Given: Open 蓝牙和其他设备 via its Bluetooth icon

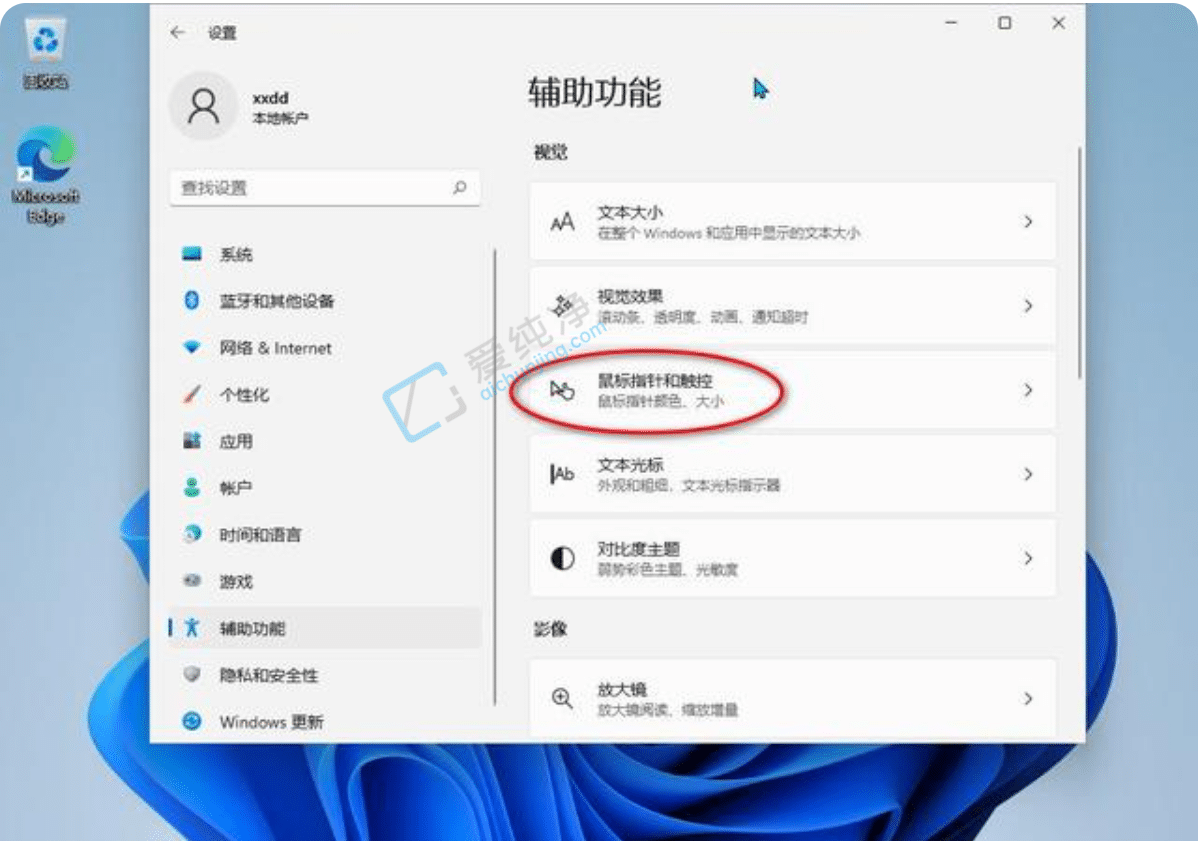Looking at the screenshot, I should click(x=192, y=301).
